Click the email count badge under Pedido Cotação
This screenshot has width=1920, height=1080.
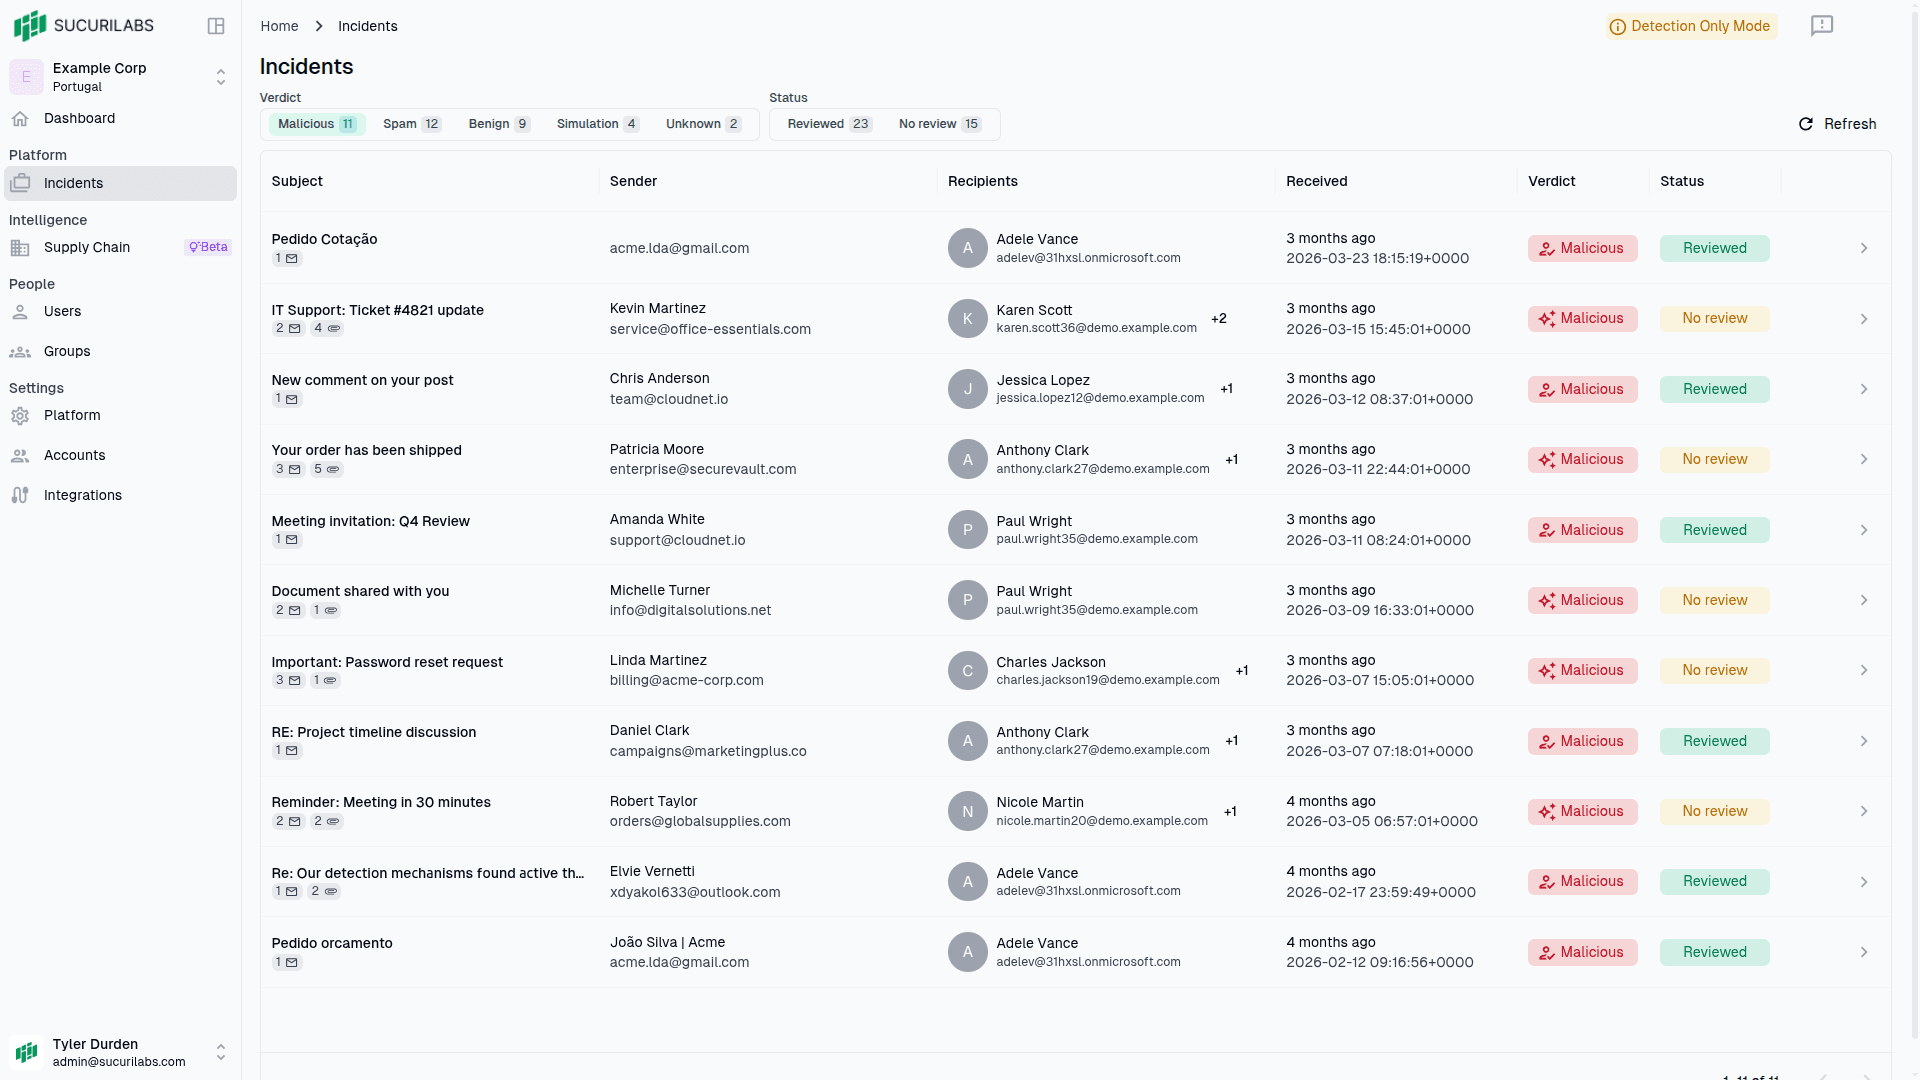pyautogui.click(x=287, y=258)
